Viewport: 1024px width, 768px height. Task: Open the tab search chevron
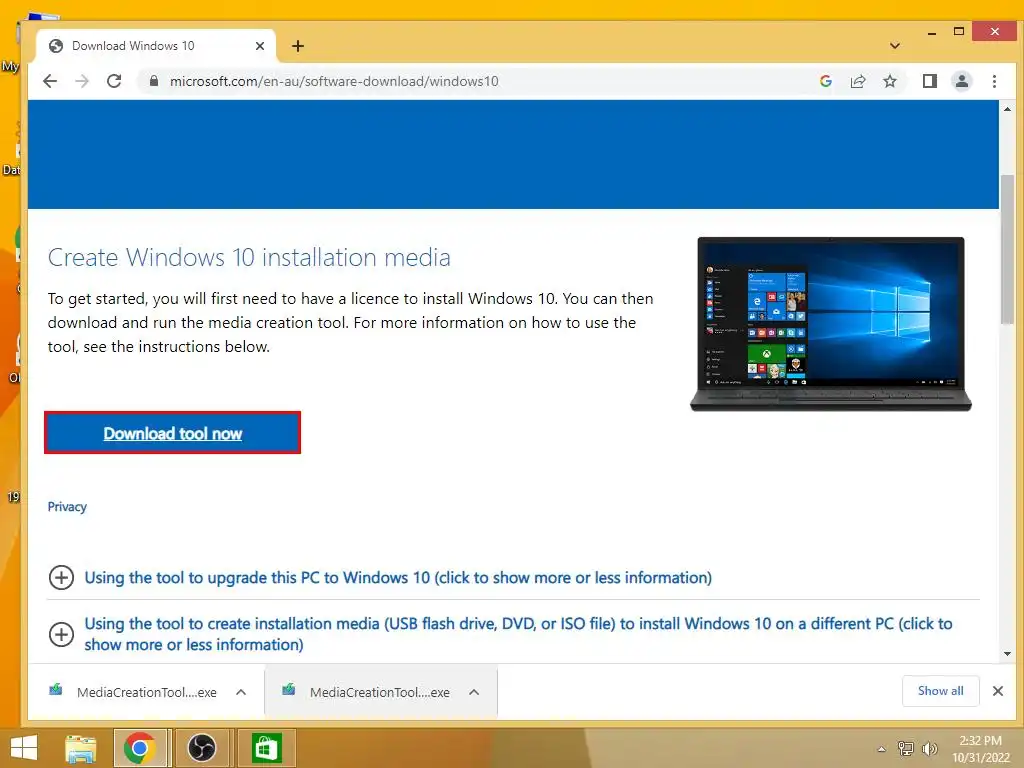(x=895, y=46)
